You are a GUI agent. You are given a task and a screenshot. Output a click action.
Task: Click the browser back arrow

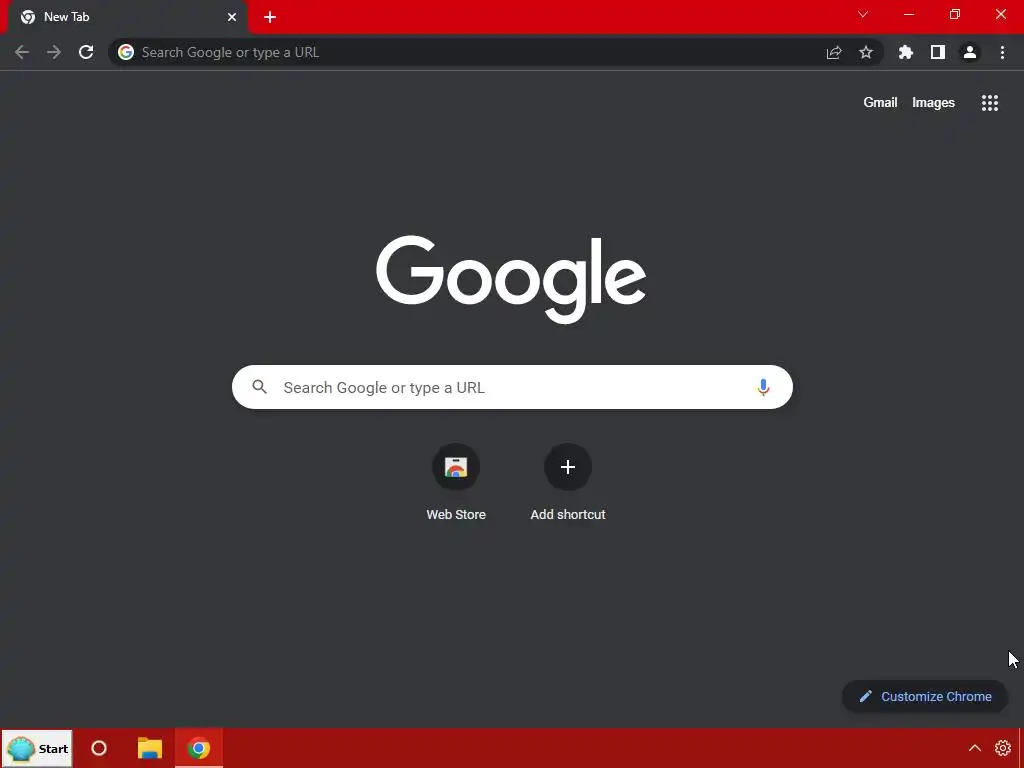[22, 52]
